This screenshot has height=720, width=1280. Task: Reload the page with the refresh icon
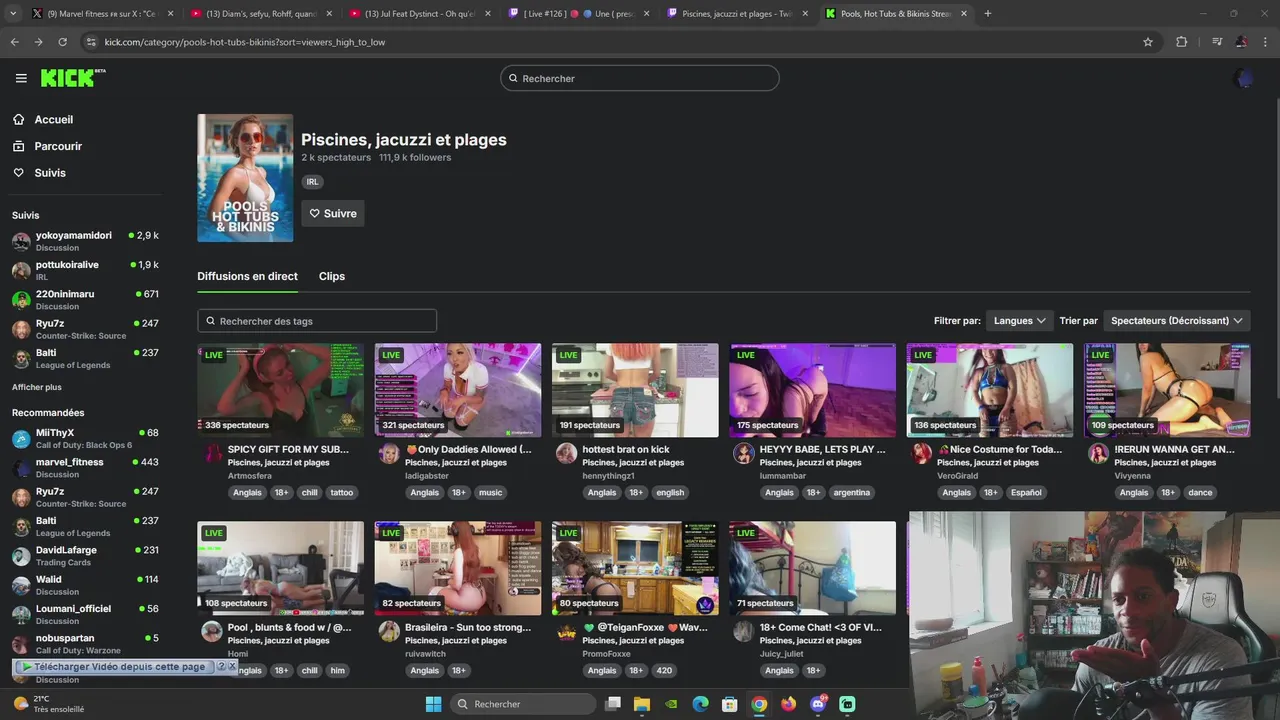pos(62,42)
